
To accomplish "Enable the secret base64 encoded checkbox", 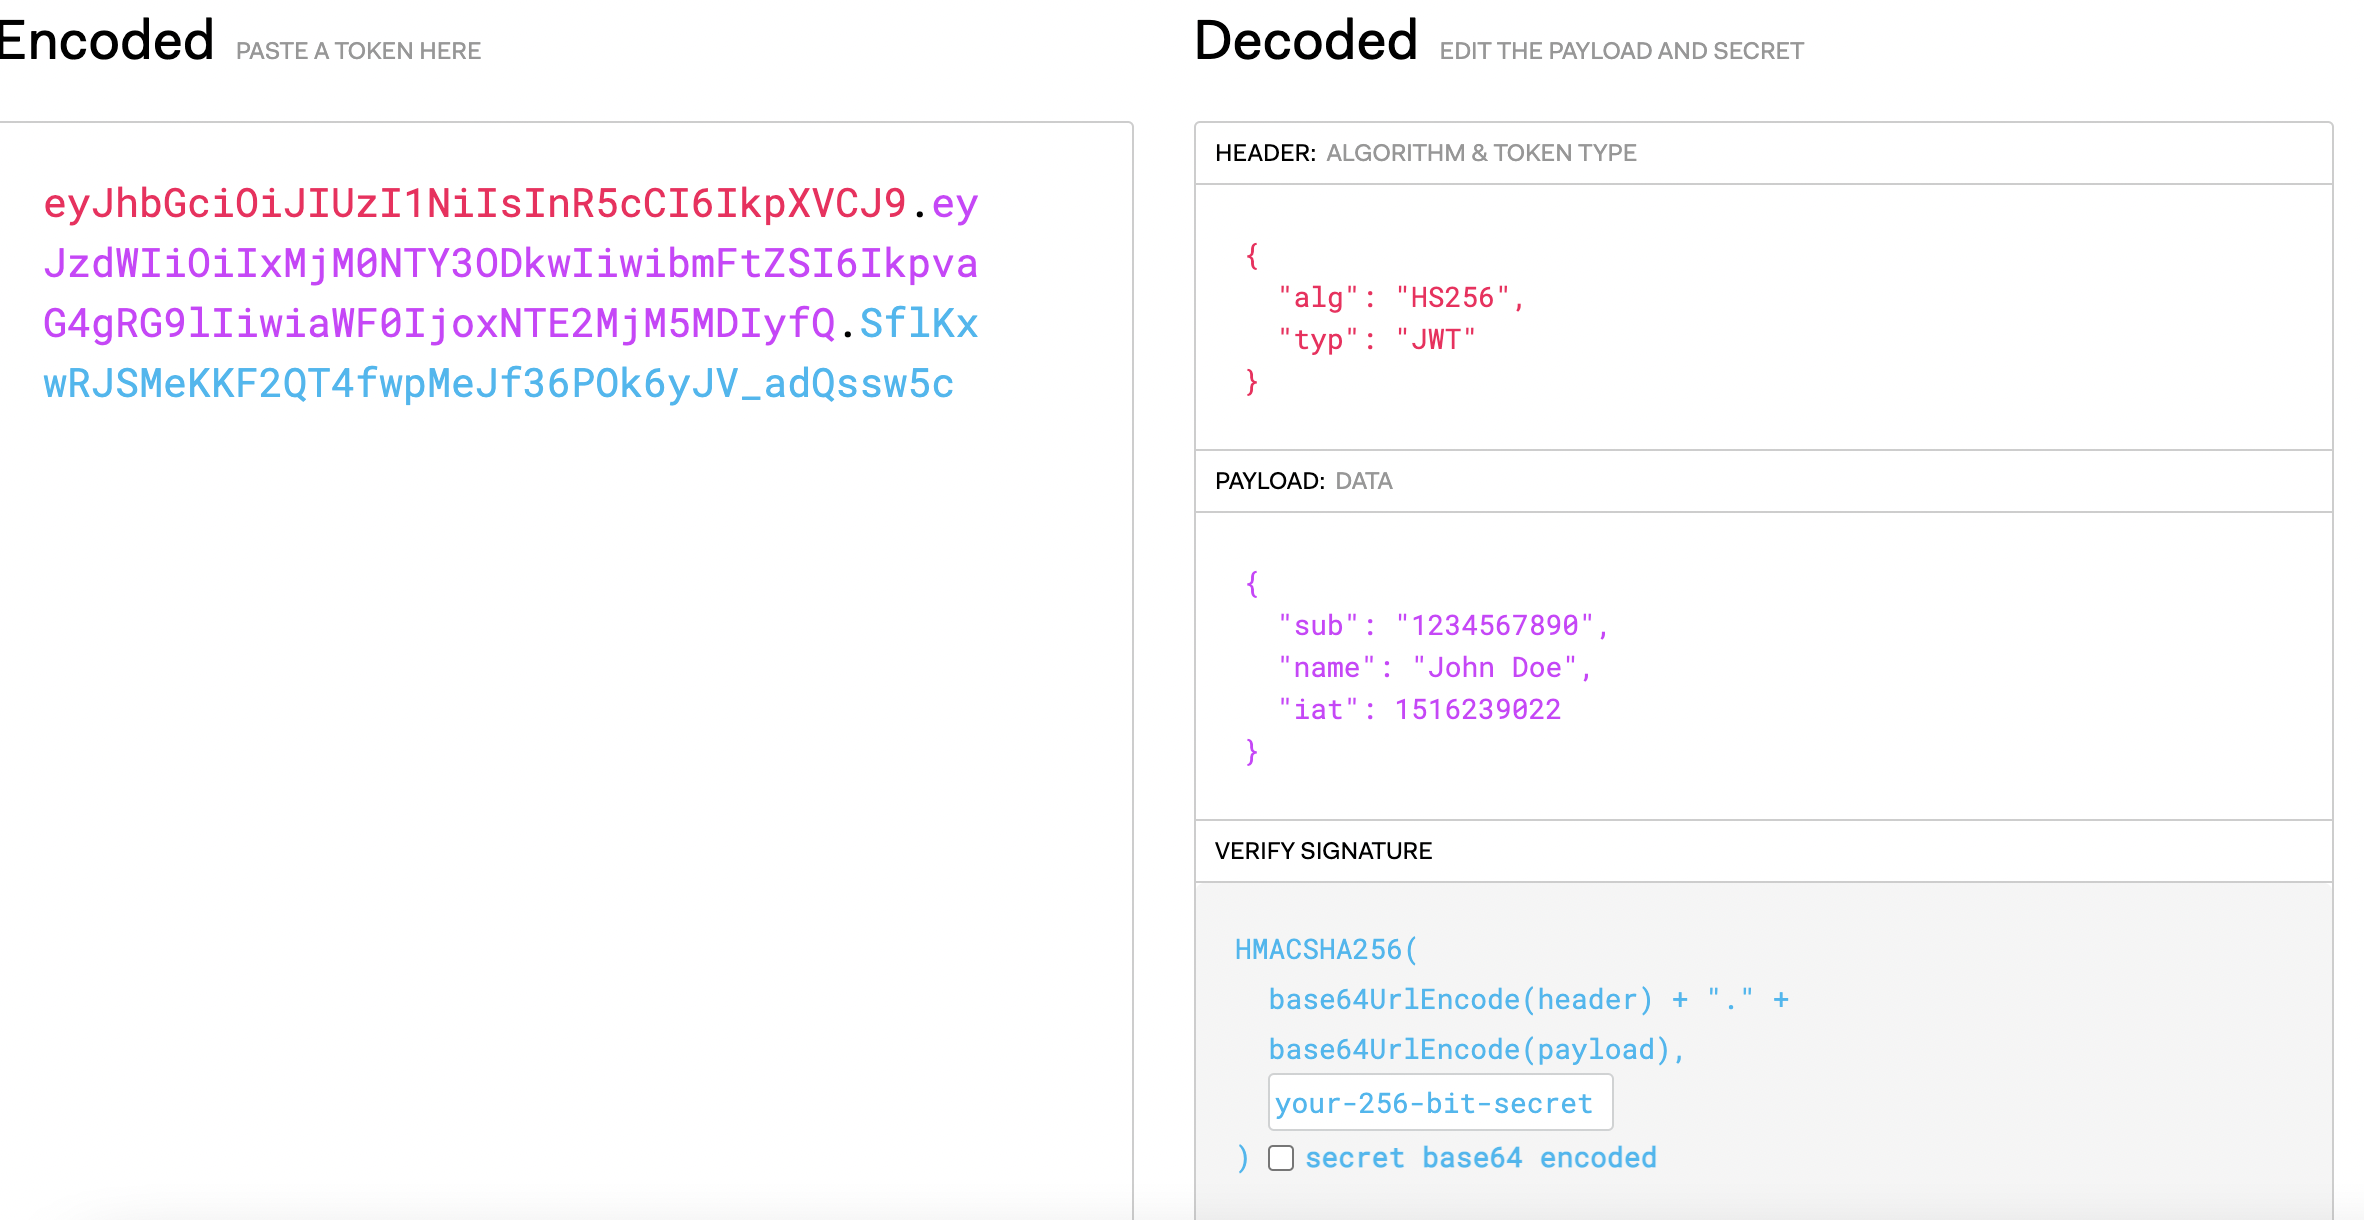I will click(1281, 1158).
